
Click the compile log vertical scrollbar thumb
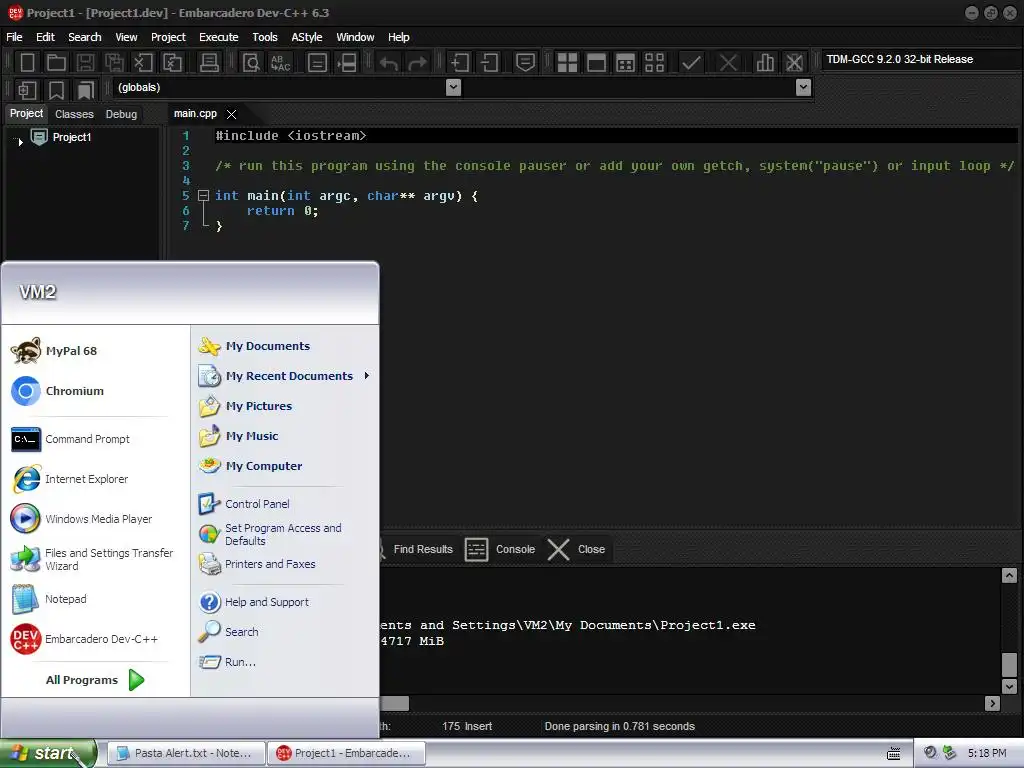coord(1009,665)
